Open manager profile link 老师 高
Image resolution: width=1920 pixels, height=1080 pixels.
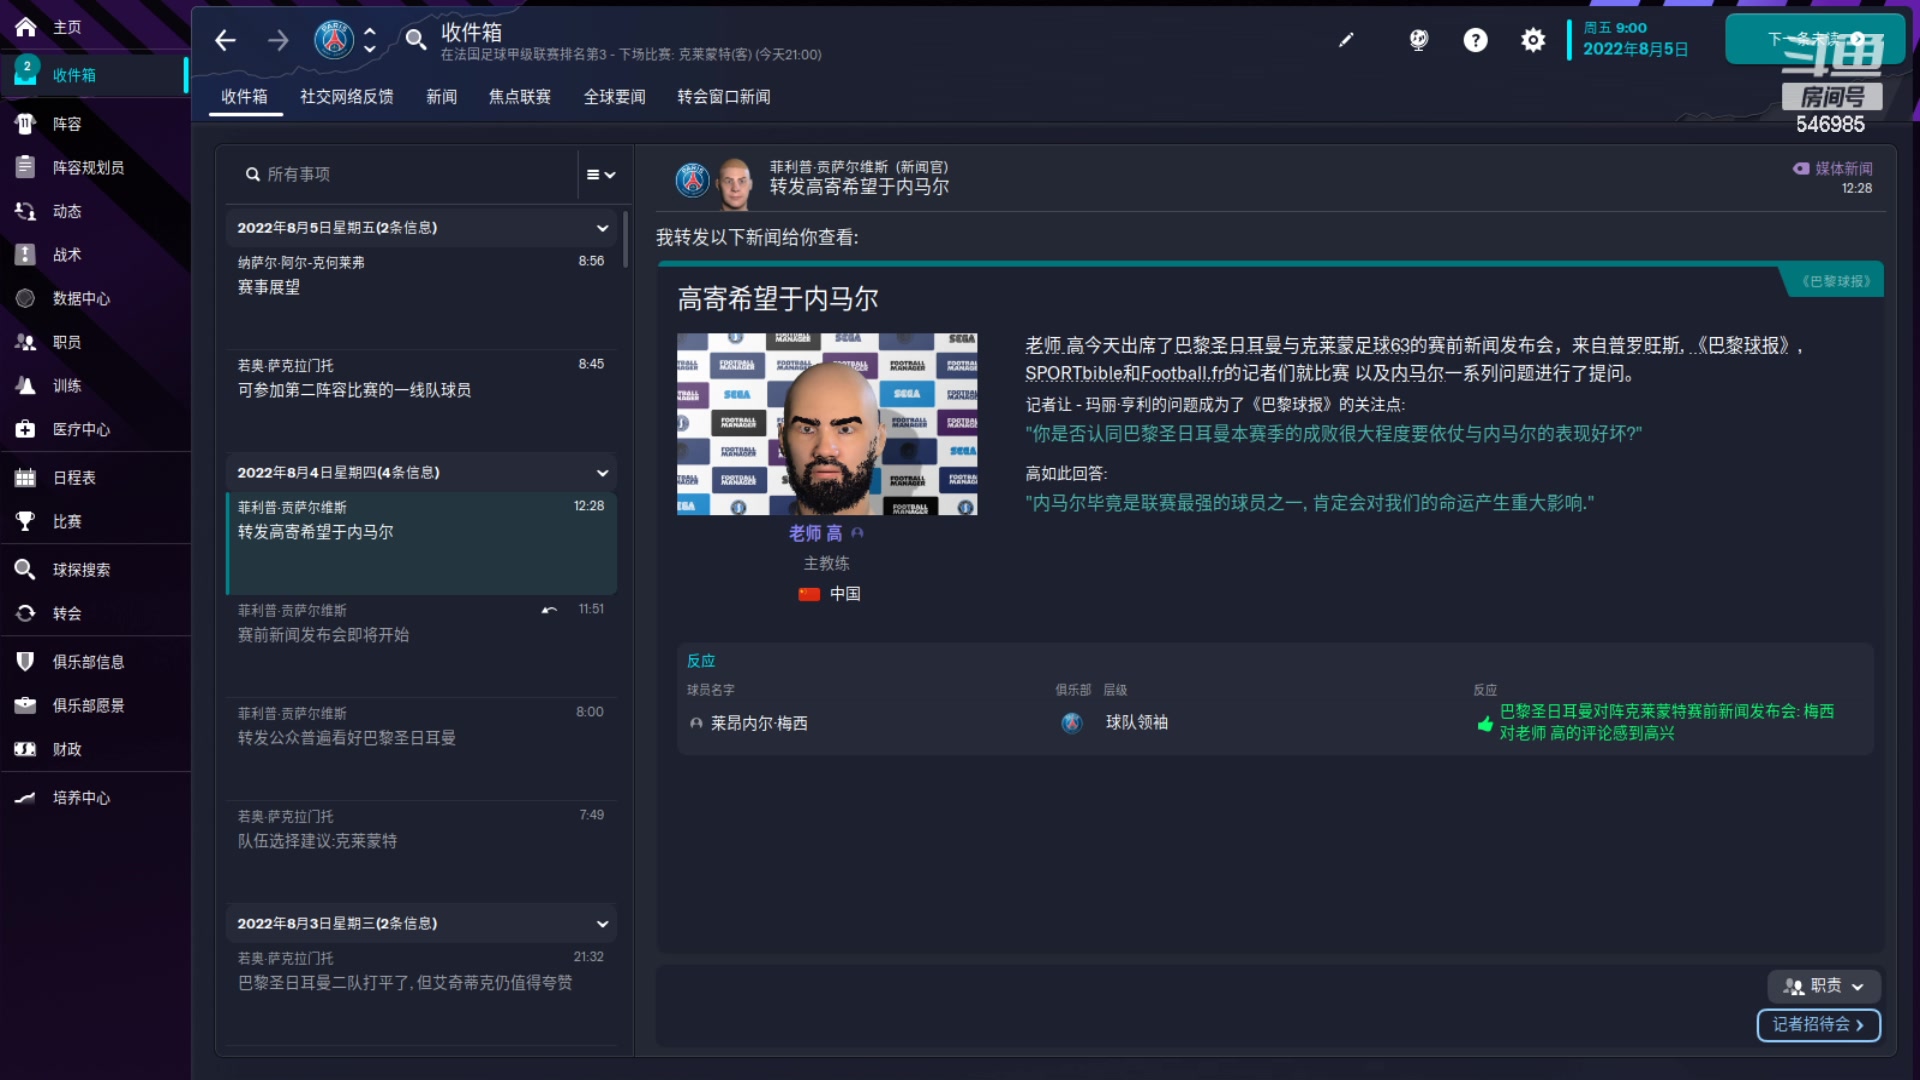(816, 534)
